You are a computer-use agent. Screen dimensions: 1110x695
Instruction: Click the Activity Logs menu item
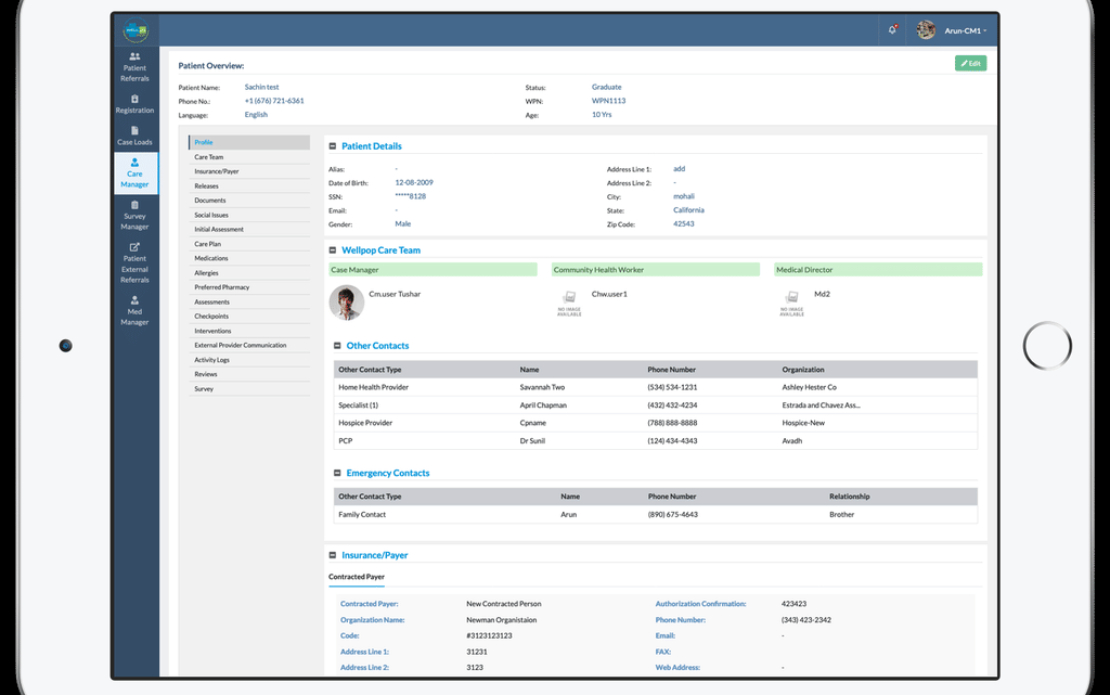tap(211, 360)
